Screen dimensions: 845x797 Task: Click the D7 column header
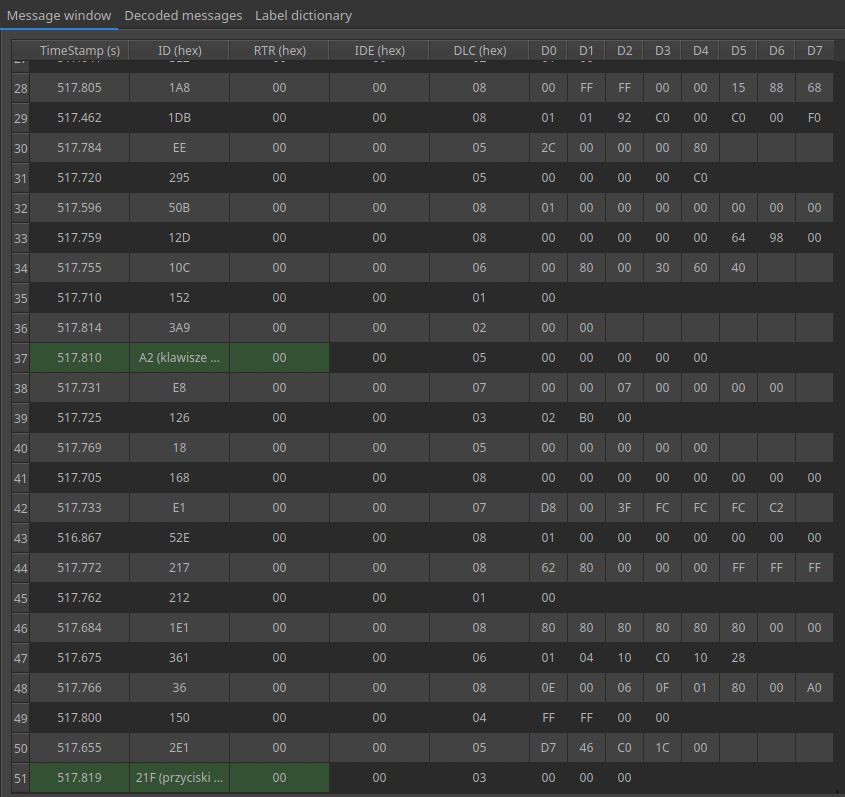[814, 51]
